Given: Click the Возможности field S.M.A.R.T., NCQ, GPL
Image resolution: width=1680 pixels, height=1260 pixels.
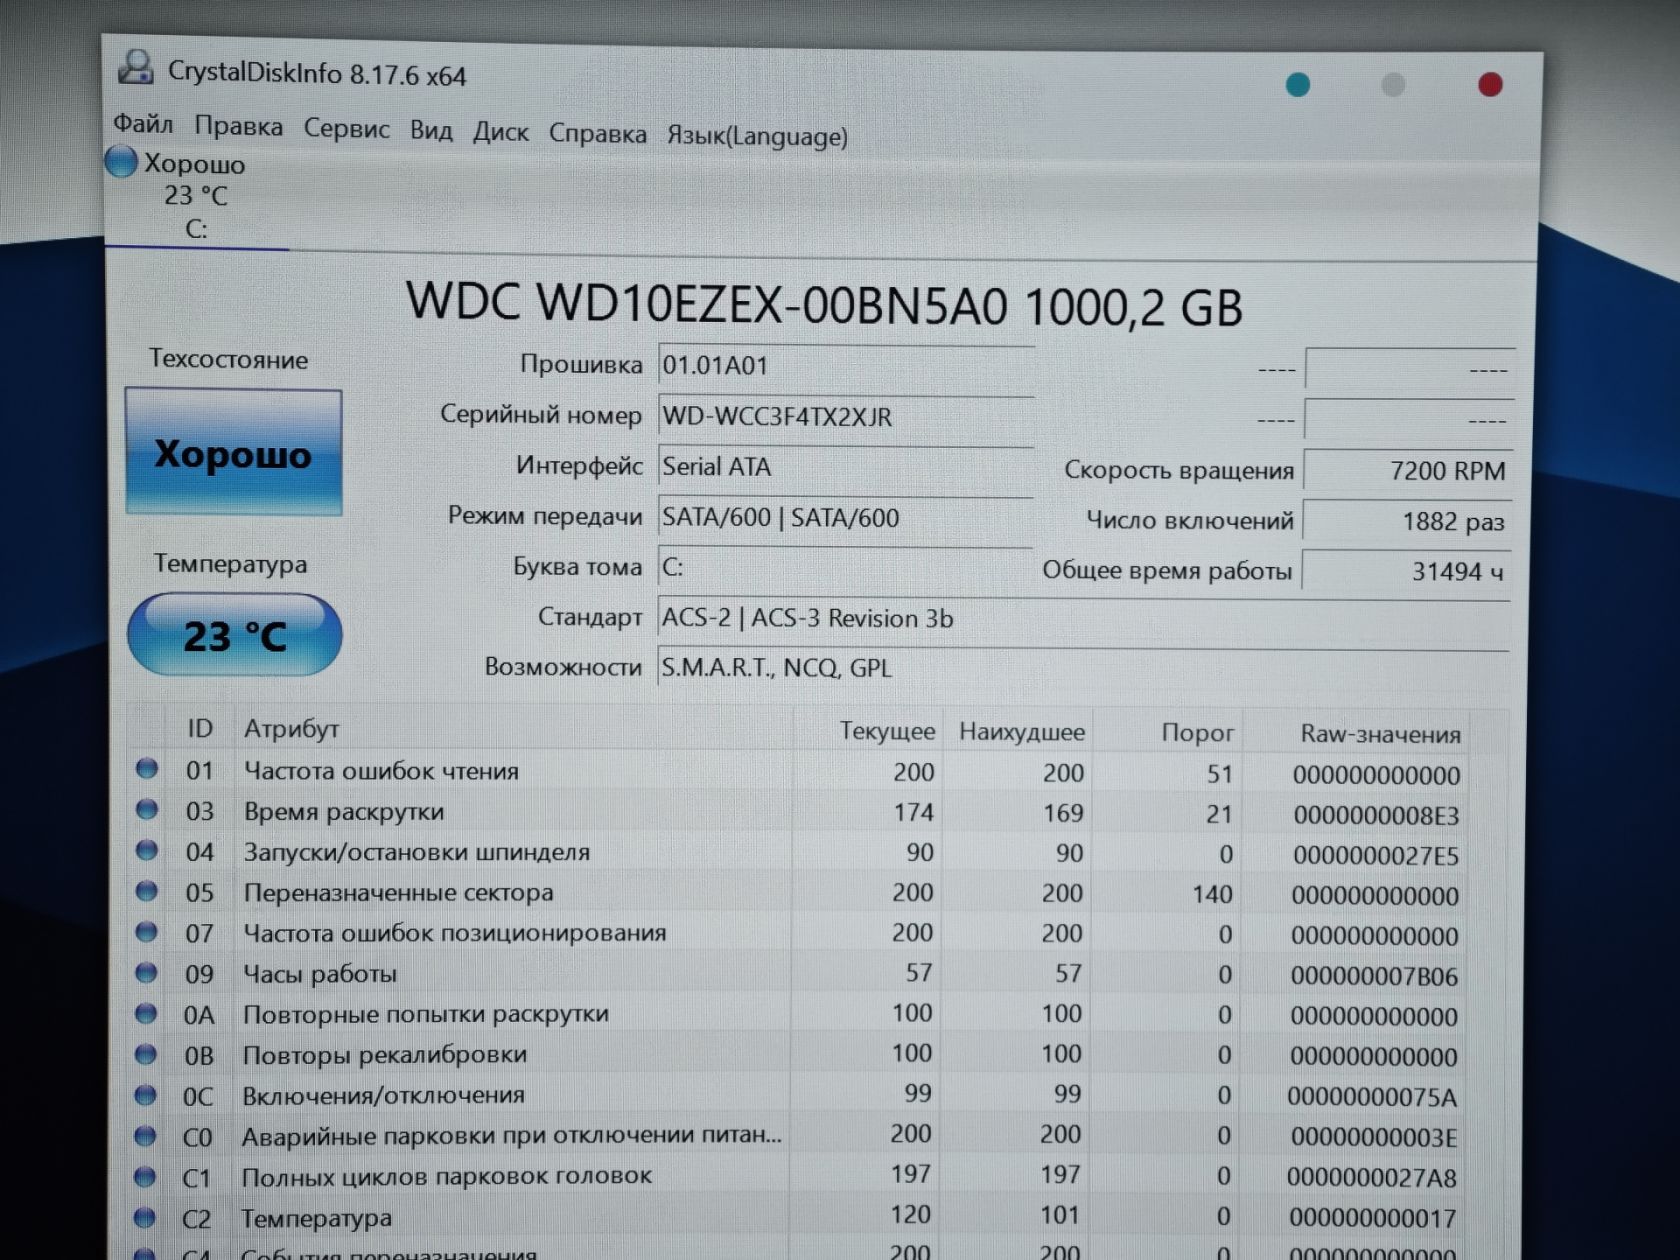Looking at the screenshot, I should pos(1083,667).
